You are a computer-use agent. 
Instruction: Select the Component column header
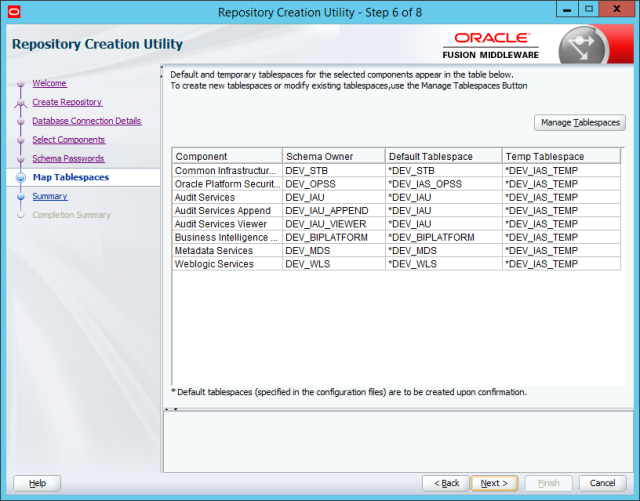coord(227,156)
